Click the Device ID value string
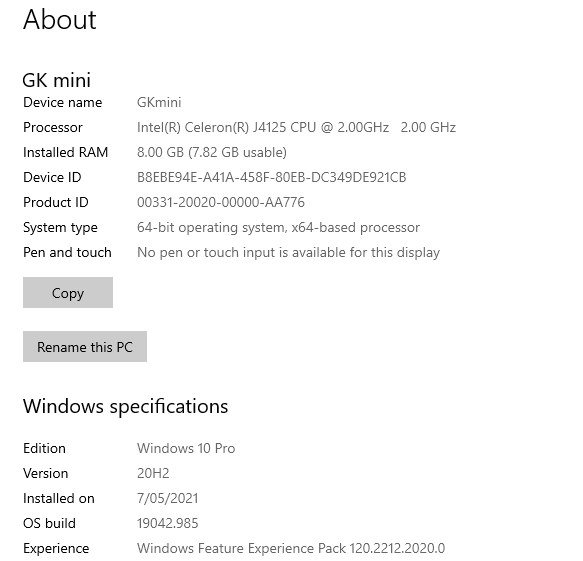The image size is (583, 561). (272, 177)
